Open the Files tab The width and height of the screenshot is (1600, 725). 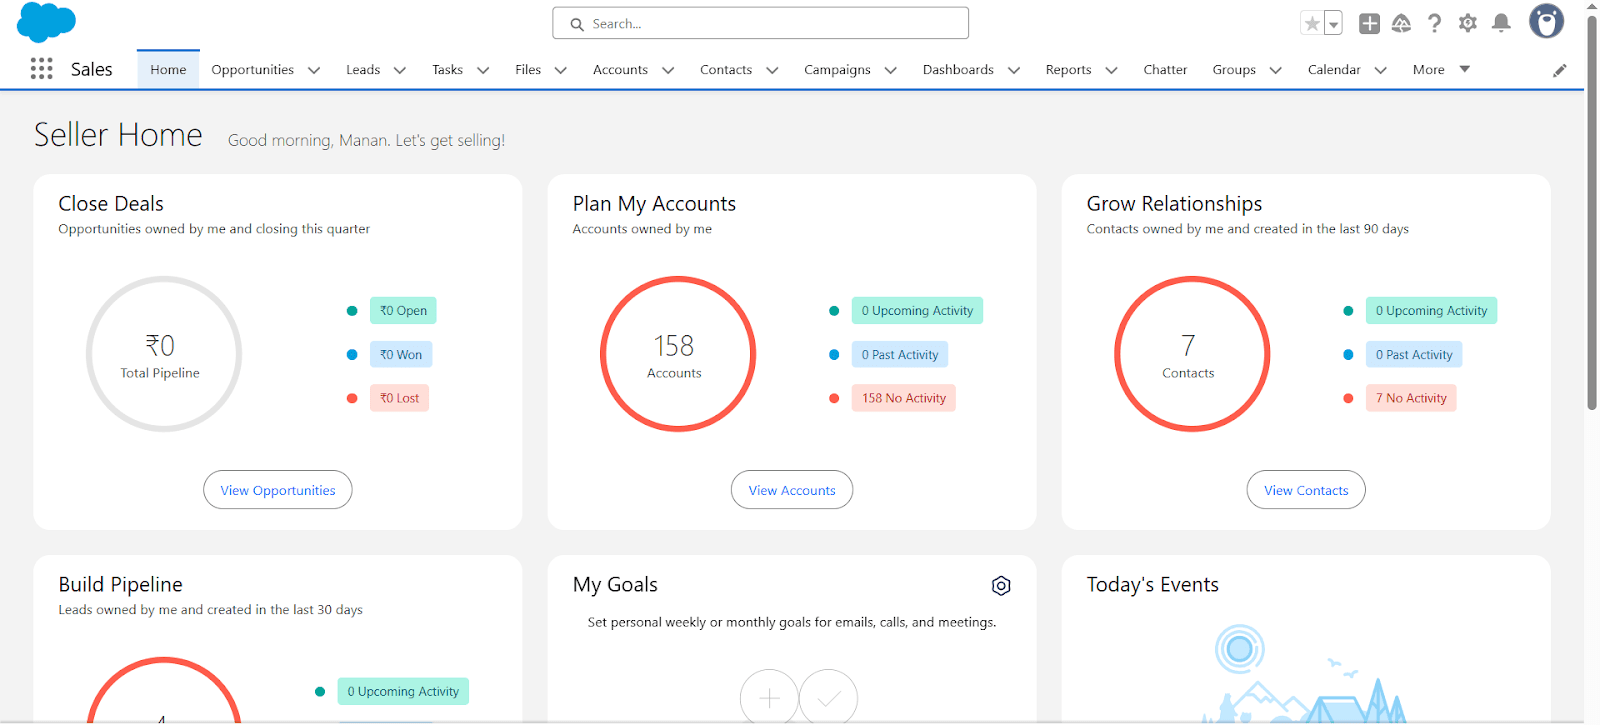tap(528, 69)
